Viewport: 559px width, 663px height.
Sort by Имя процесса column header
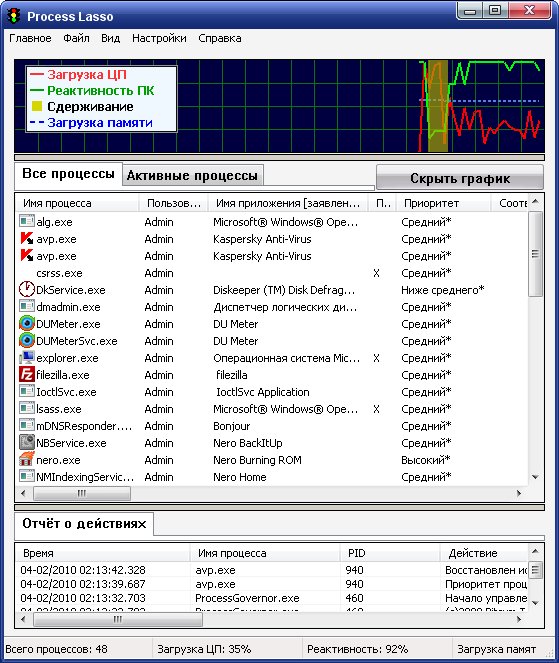click(x=77, y=203)
